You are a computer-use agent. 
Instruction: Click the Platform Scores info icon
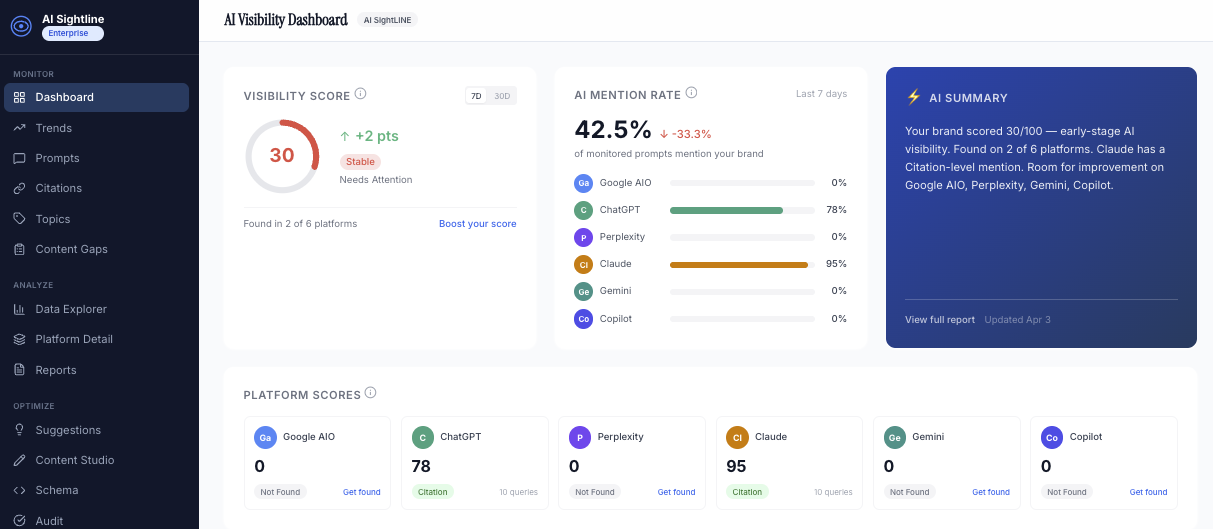(371, 393)
